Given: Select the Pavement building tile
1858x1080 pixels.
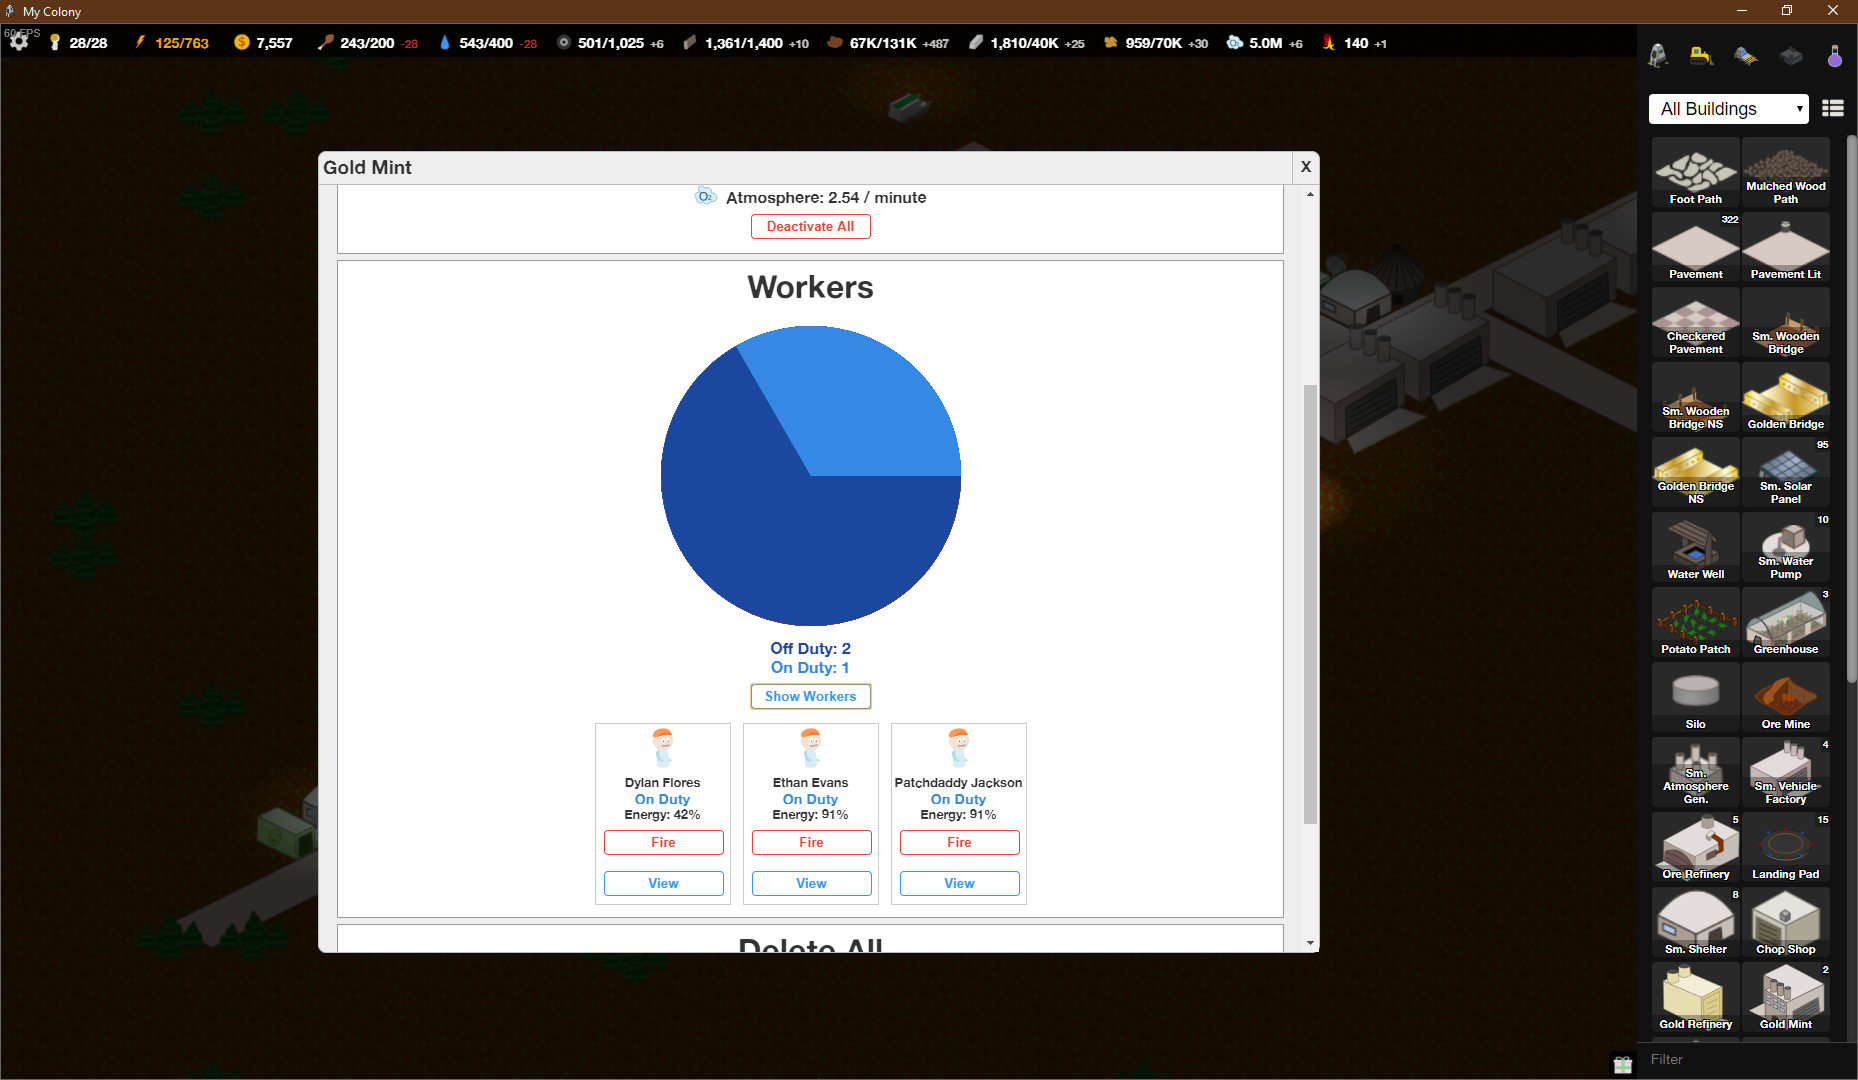Looking at the screenshot, I should tap(1696, 247).
